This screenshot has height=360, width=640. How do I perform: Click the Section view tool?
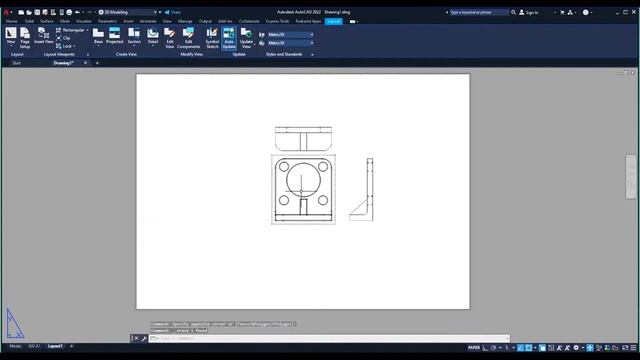pos(134,36)
